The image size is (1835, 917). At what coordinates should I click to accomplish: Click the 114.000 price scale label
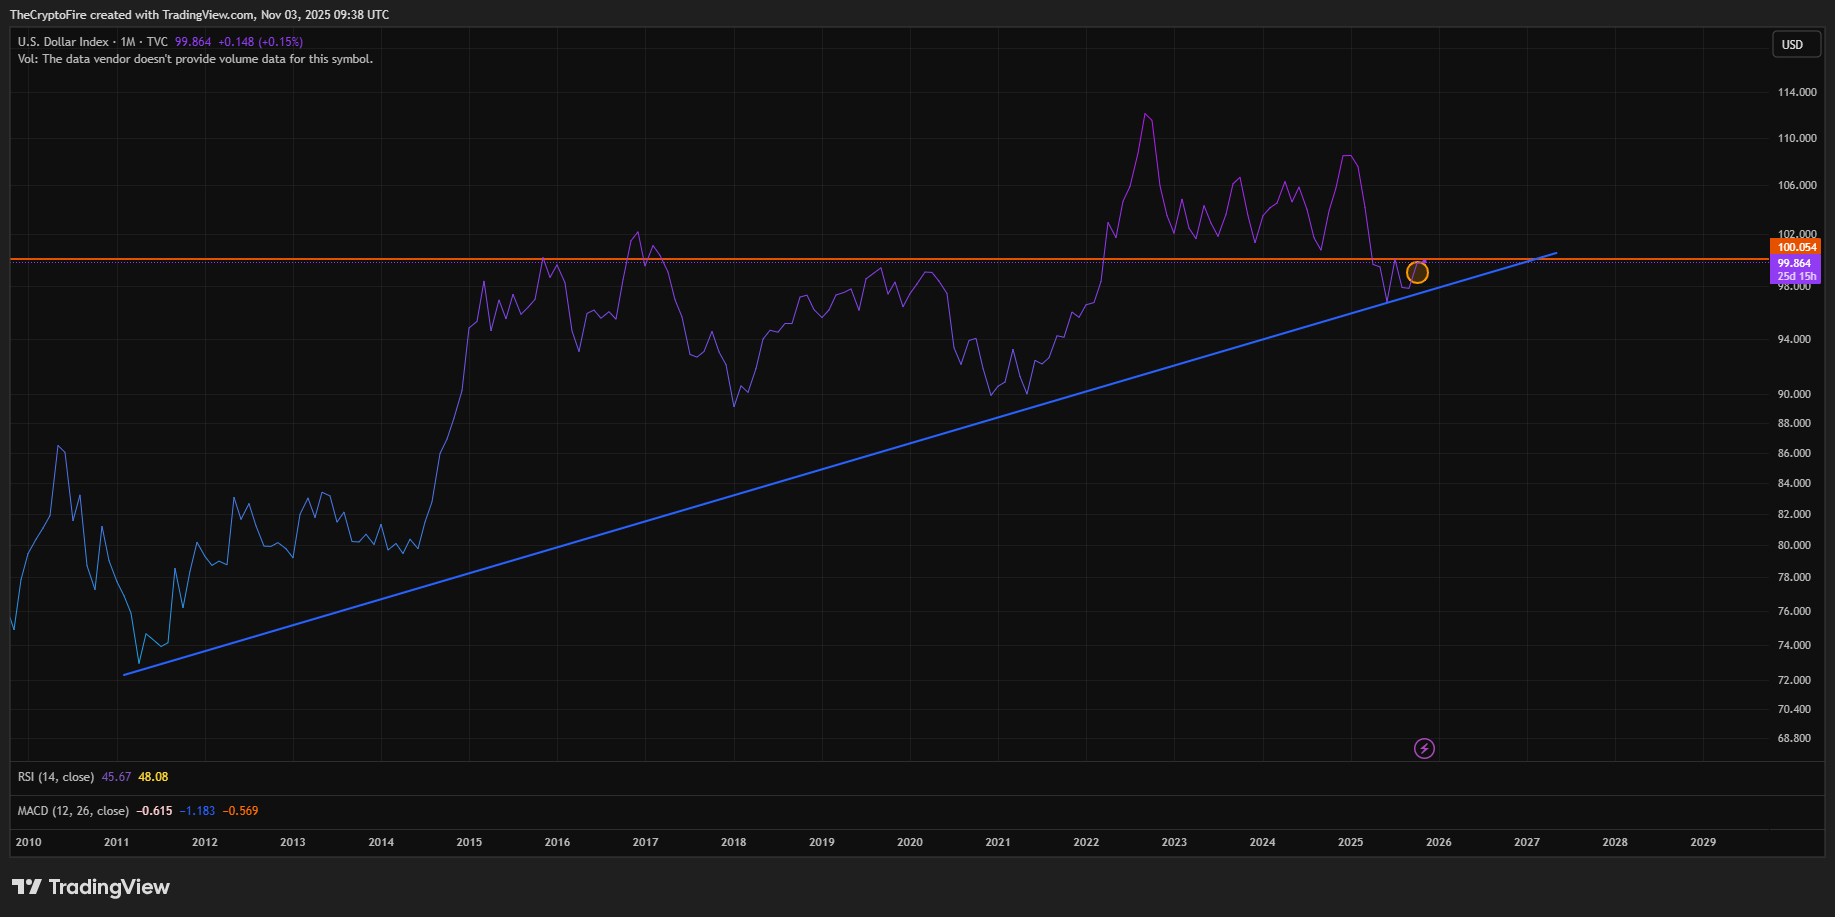1797,92
